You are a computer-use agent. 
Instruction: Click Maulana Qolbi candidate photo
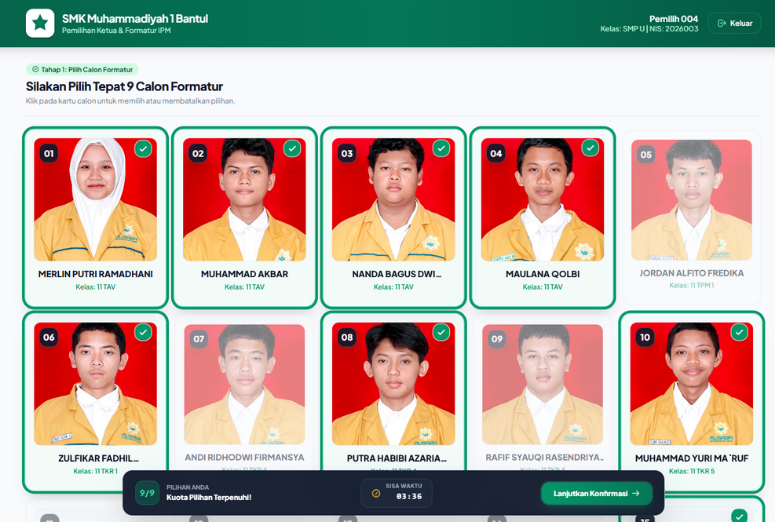542,199
